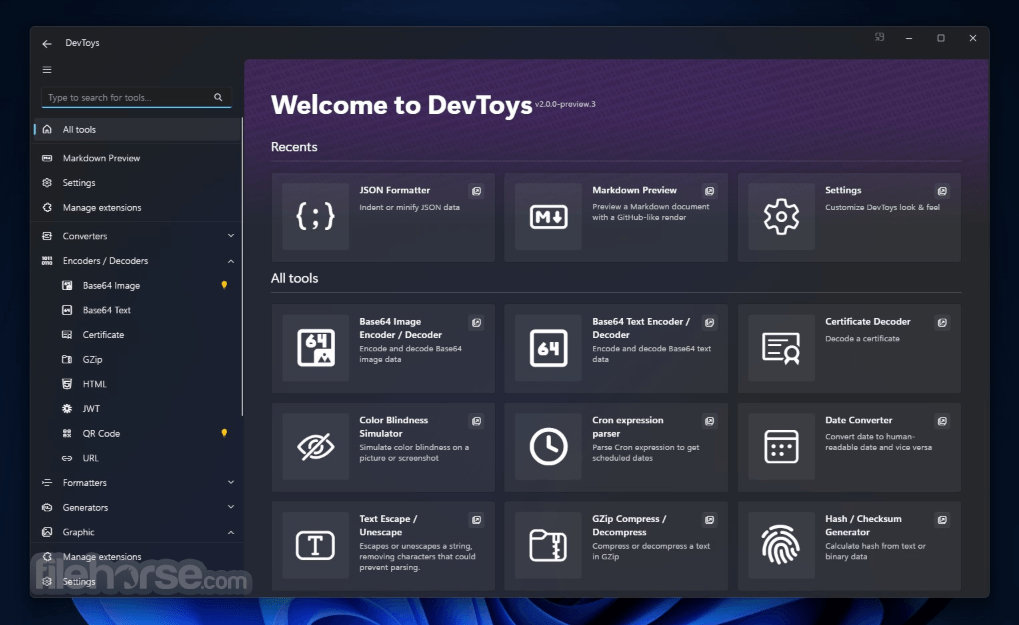This screenshot has width=1019, height=625.
Task: Open the Hash / Checksum fingerprint icon
Action: 781,545
